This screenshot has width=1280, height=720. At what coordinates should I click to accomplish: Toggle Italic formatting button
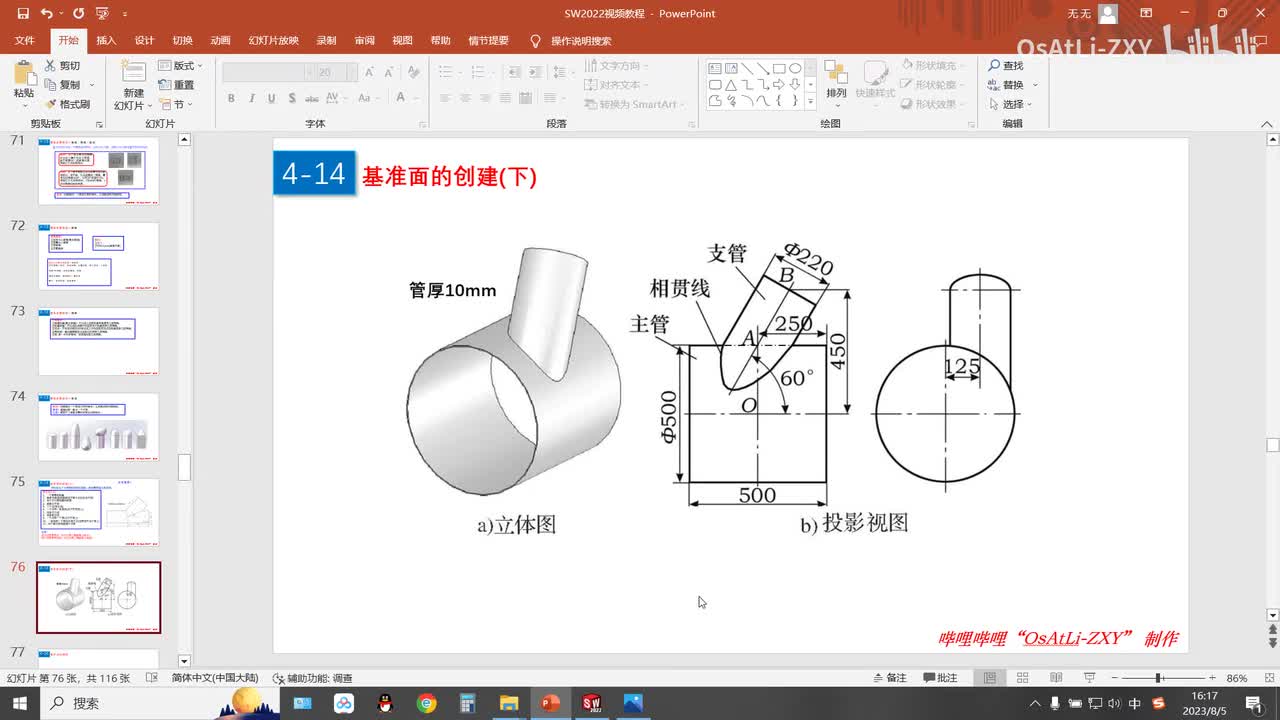pyautogui.click(x=251, y=98)
